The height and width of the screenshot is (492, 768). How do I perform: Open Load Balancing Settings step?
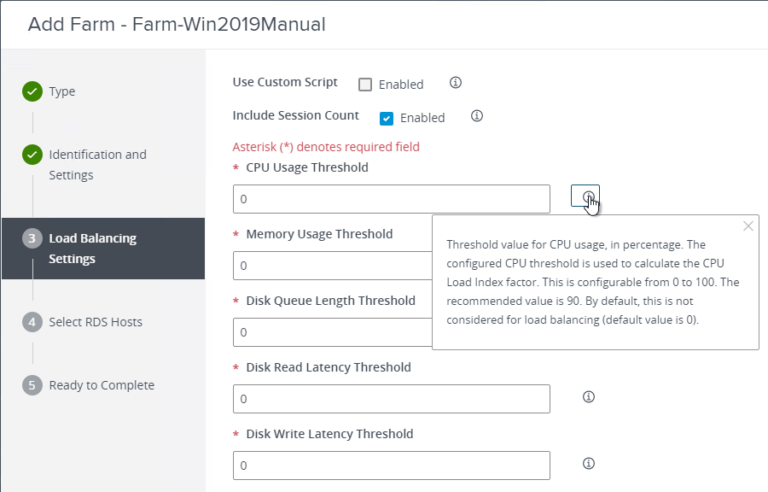coord(92,249)
